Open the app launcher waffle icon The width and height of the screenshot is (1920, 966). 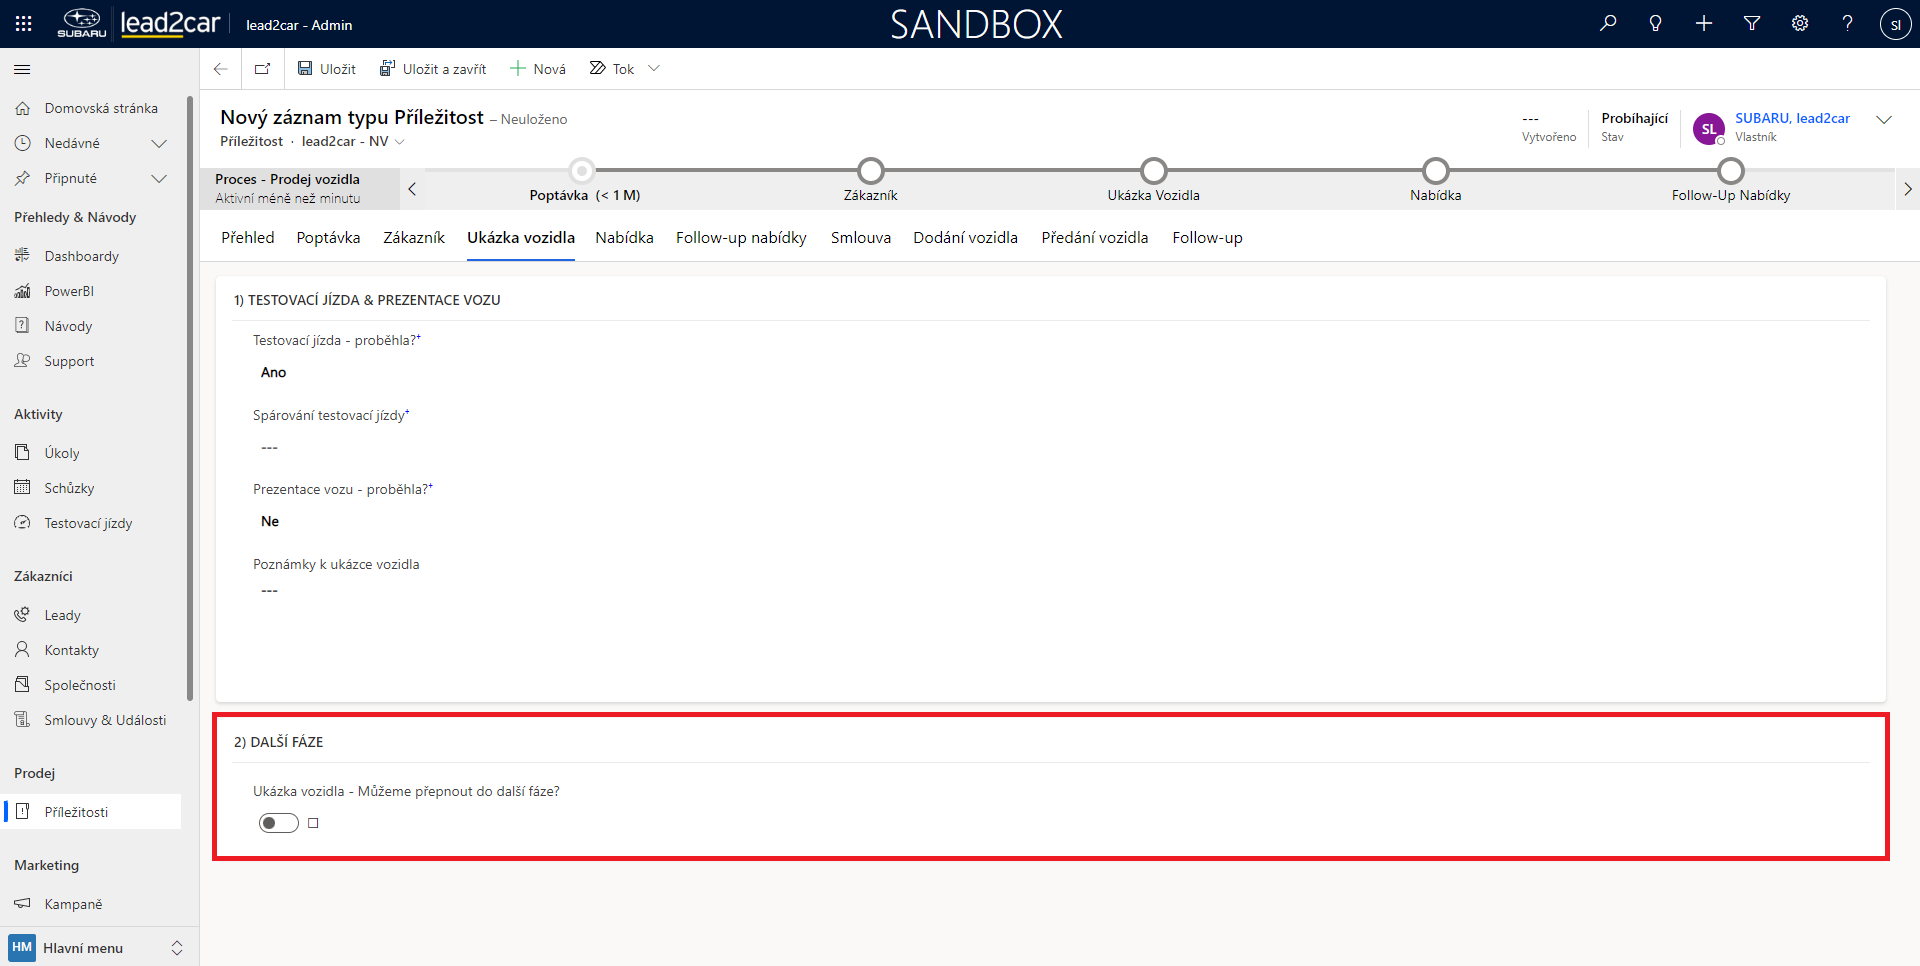[x=24, y=24]
